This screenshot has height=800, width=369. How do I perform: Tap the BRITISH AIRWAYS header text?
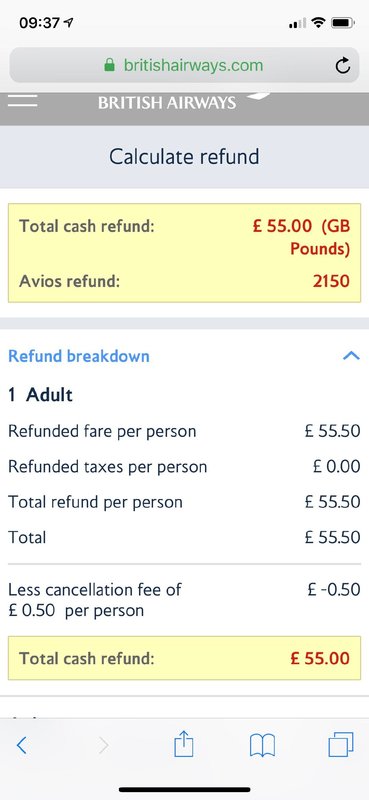[x=167, y=103]
